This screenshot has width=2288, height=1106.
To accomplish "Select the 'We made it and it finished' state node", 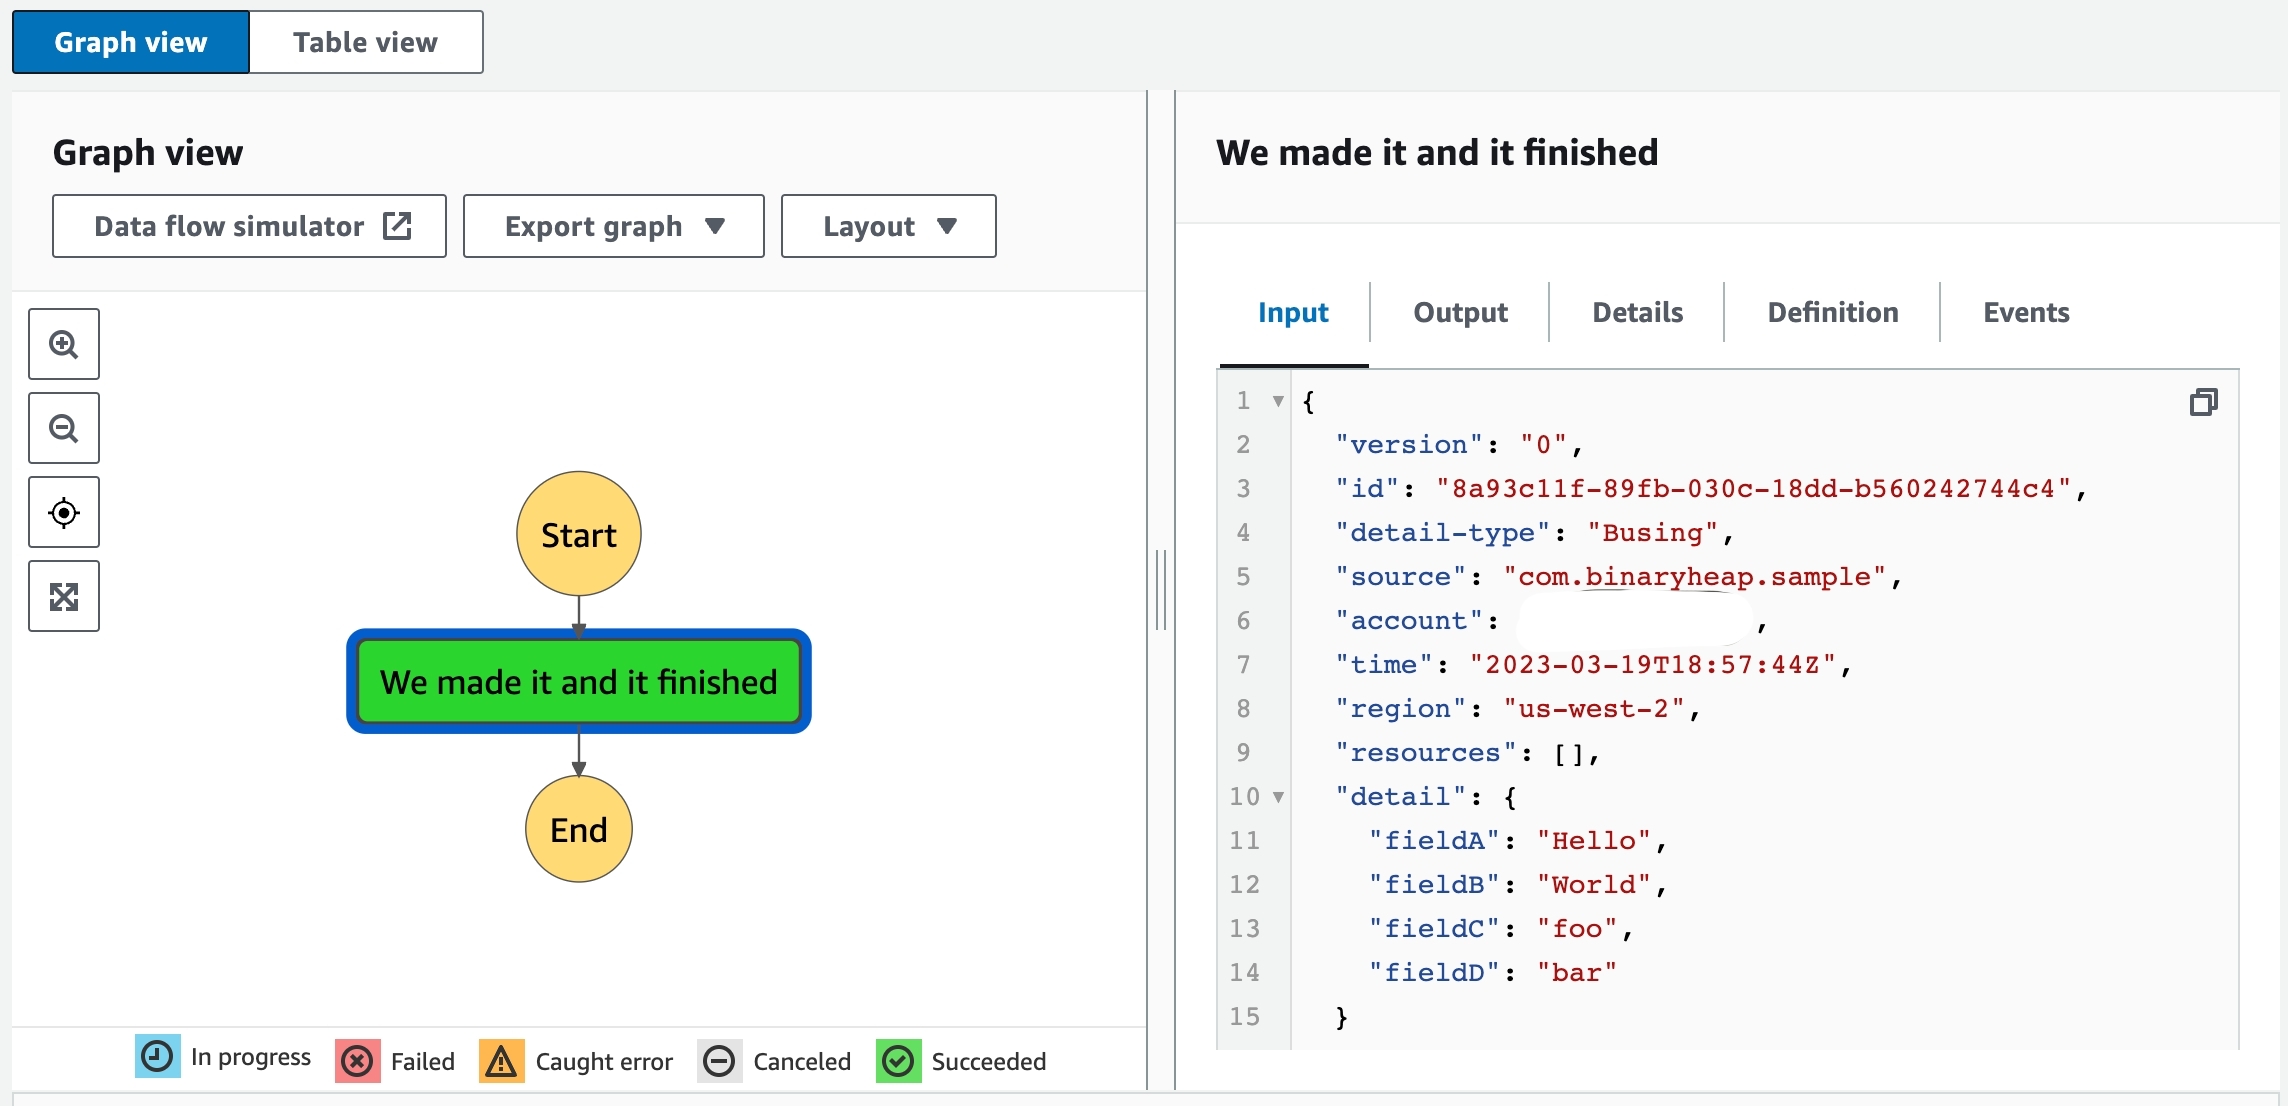I will [579, 681].
